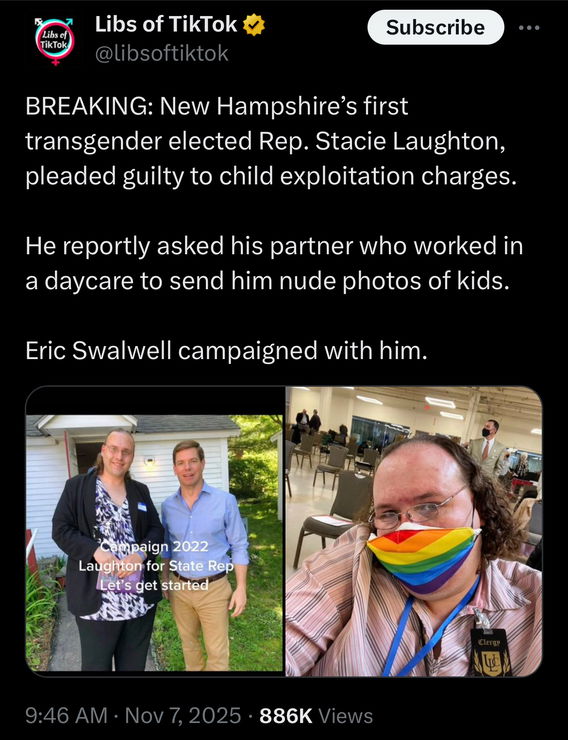
Task: Click the 9:46 AM timestamp
Action: (66, 716)
